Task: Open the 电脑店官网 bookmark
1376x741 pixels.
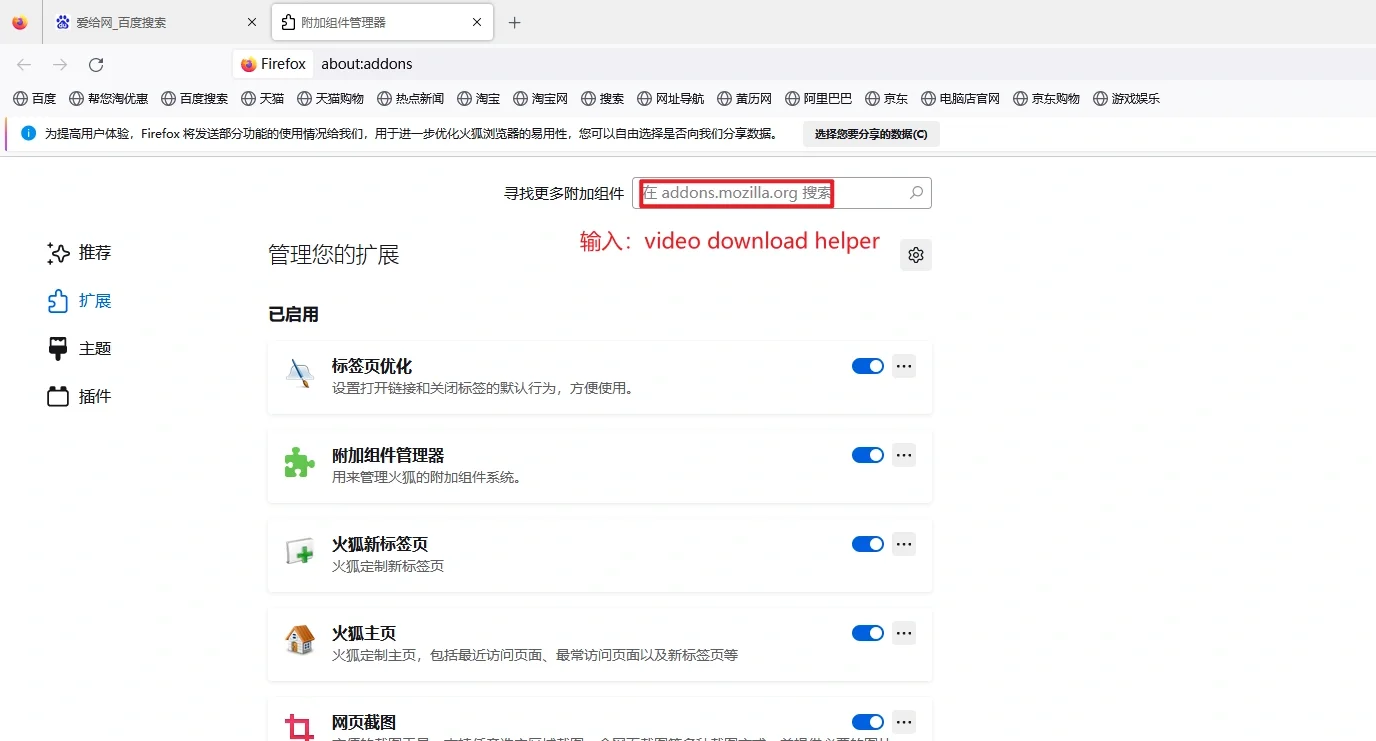Action: coord(960,98)
